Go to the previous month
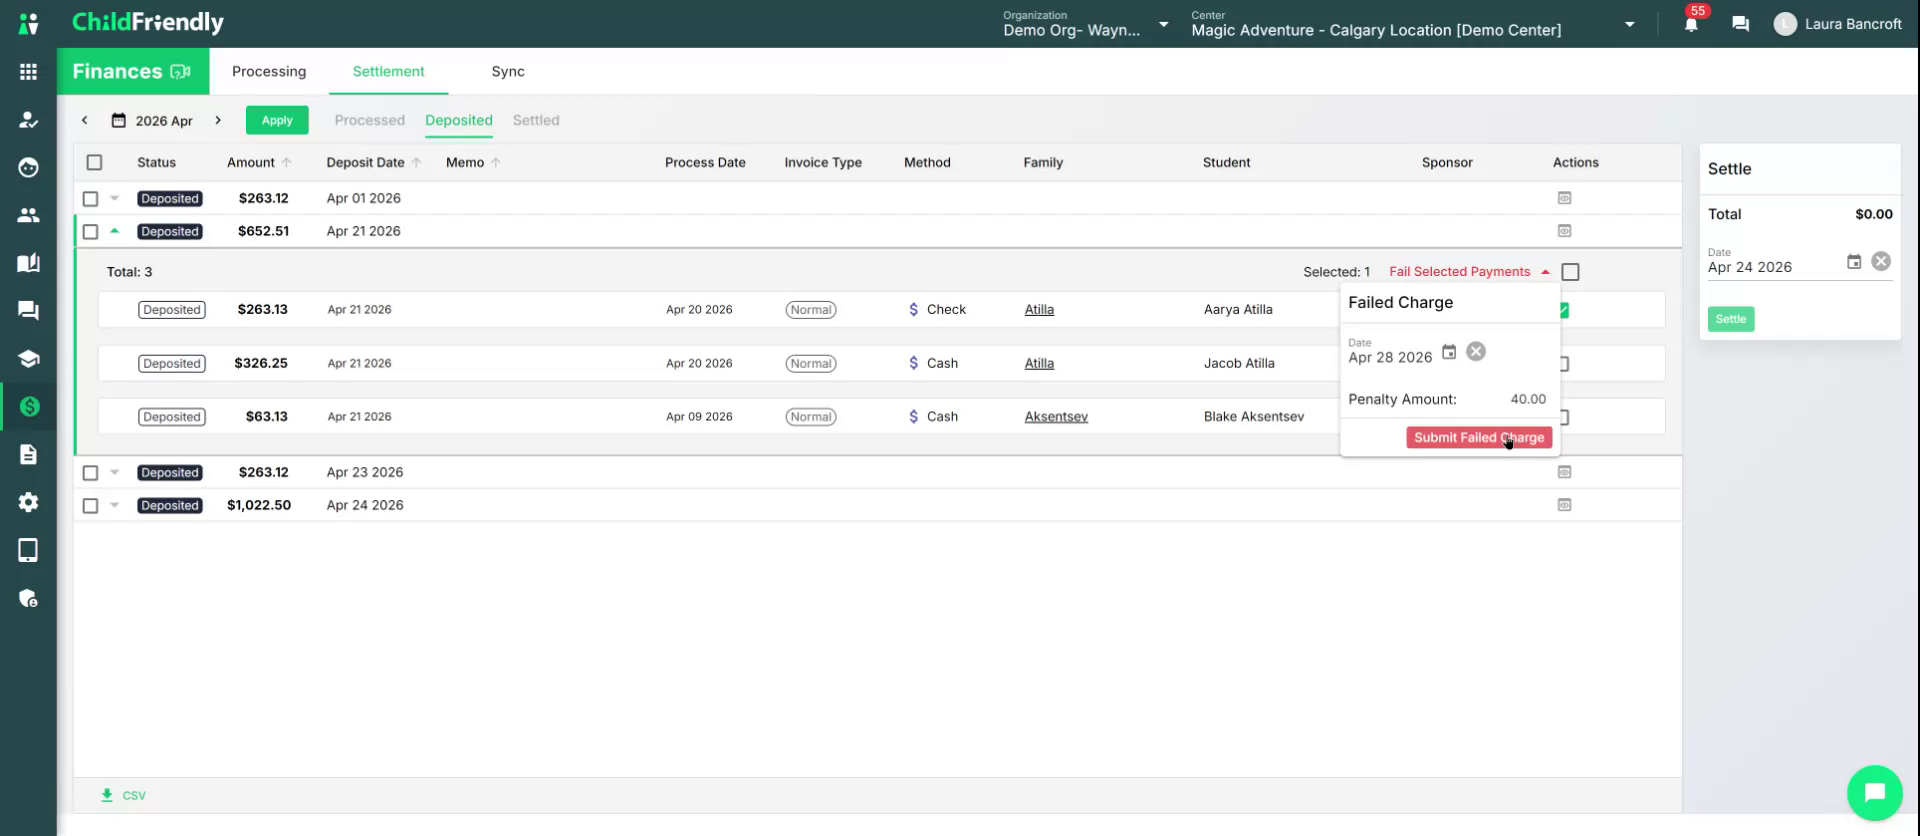Viewport: 1920px width, 836px height. click(x=85, y=120)
